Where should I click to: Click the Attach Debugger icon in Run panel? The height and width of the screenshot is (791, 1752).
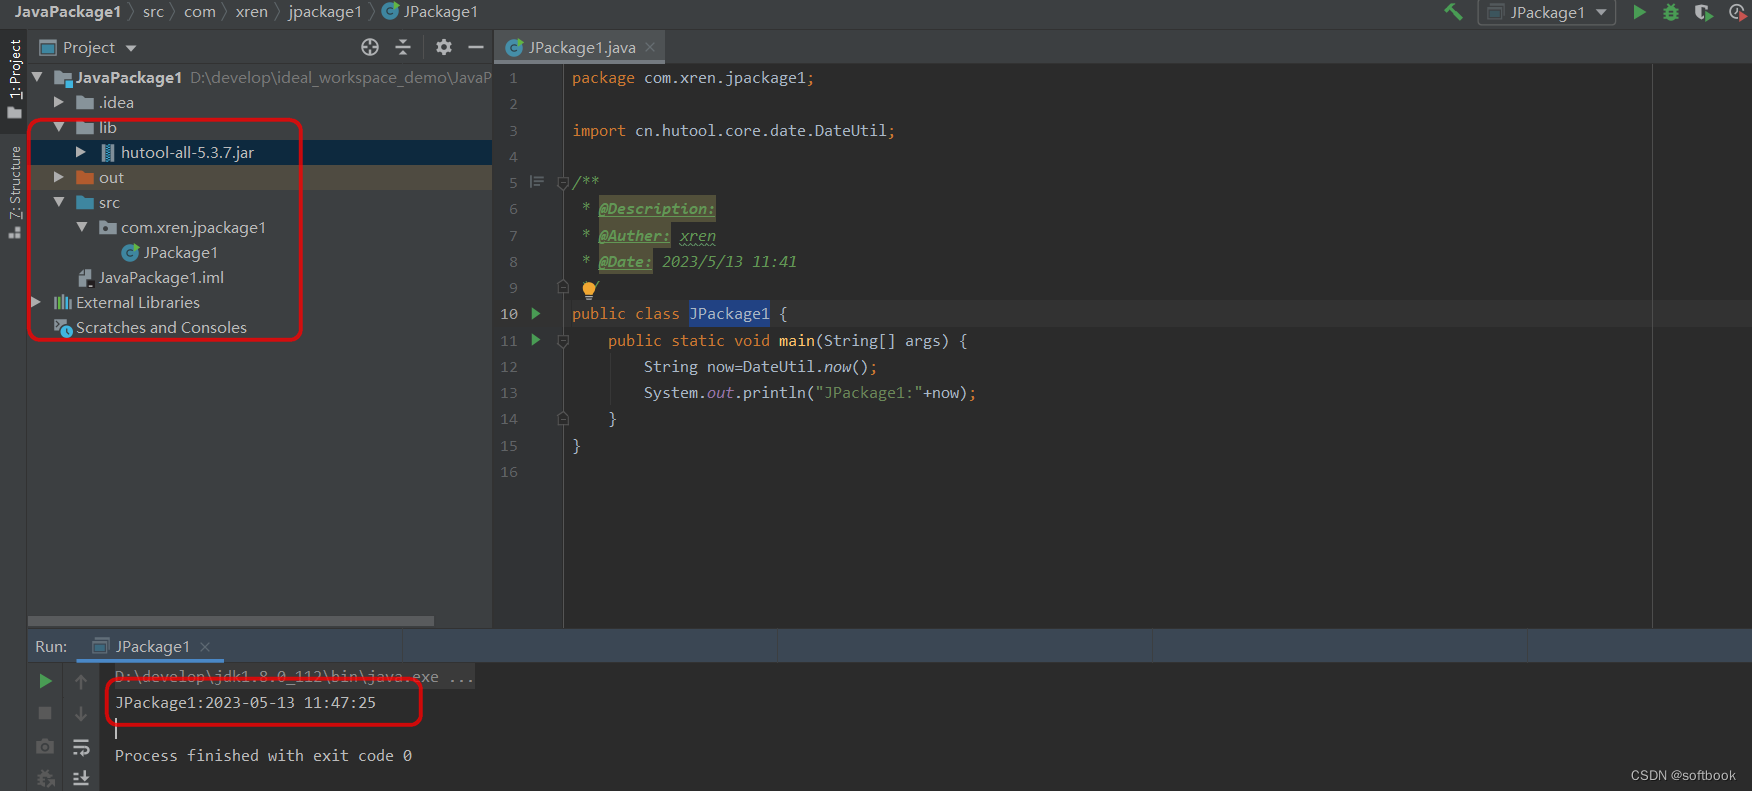pos(45,778)
